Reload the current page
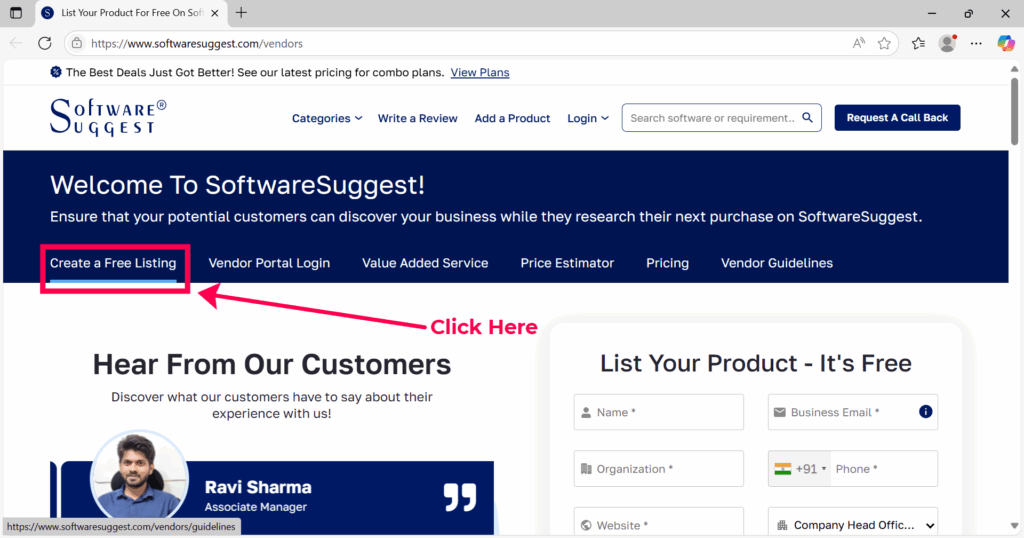This screenshot has width=1024, height=538. coord(44,44)
